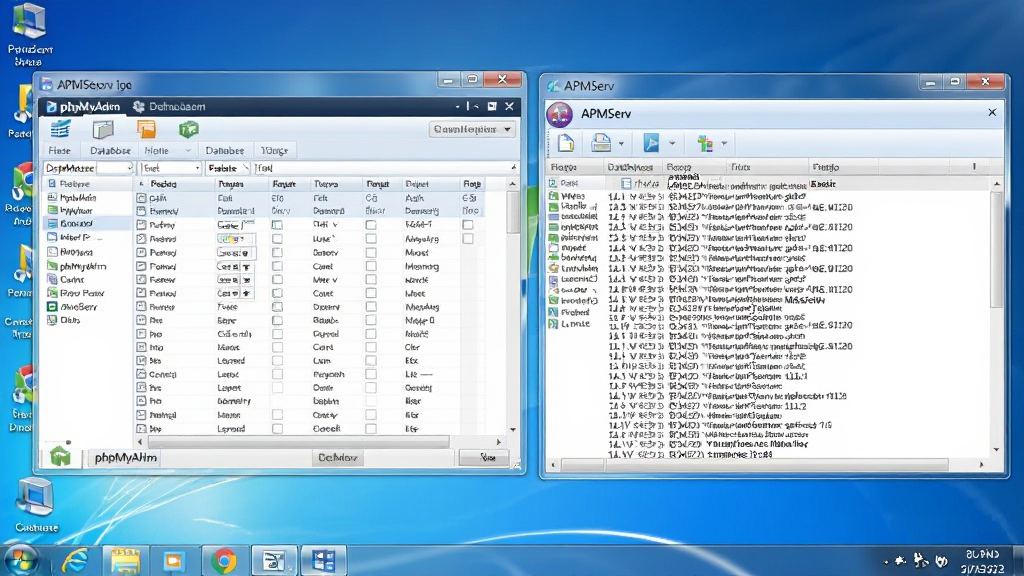Select the highlighted 'Boosaed' item in phpMyAdmin sidebar

(87, 223)
